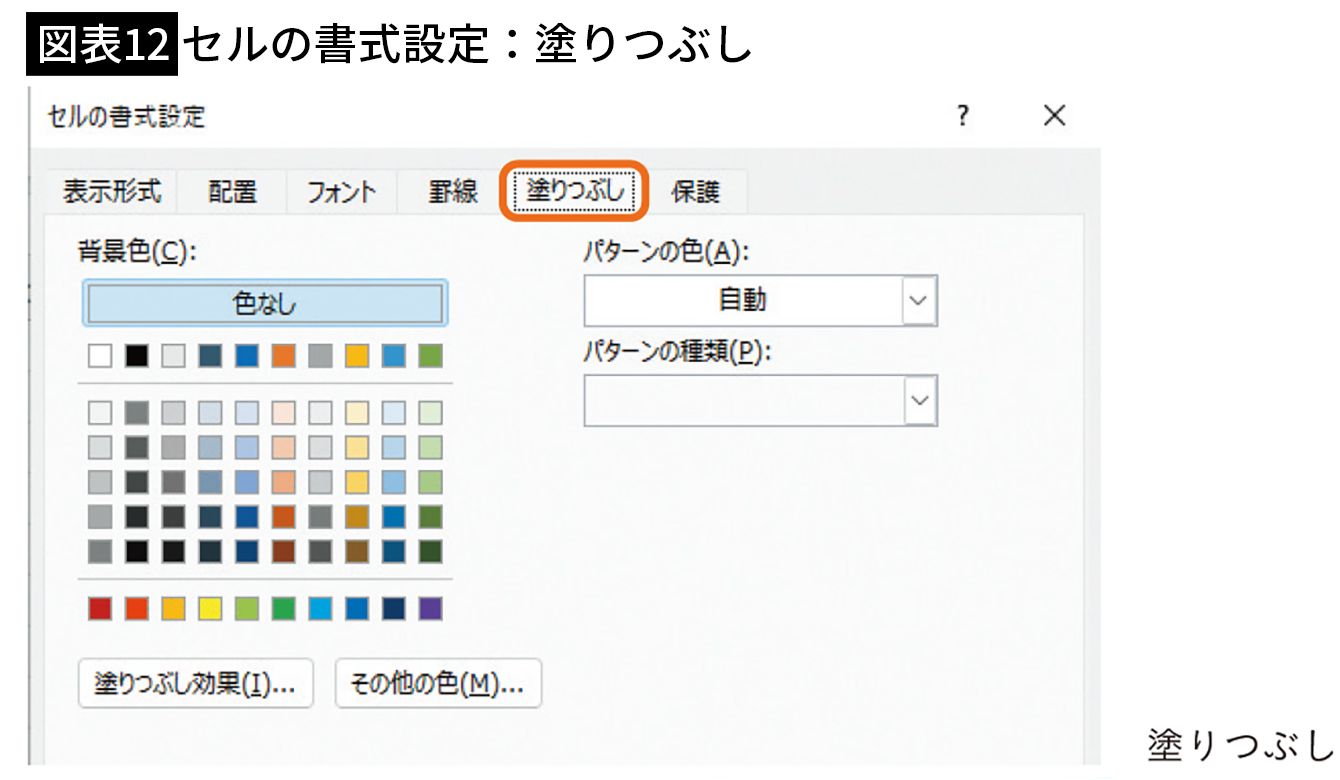1340x780 pixels.
Task: Choose the purple standard color swatch
Action: [430, 608]
